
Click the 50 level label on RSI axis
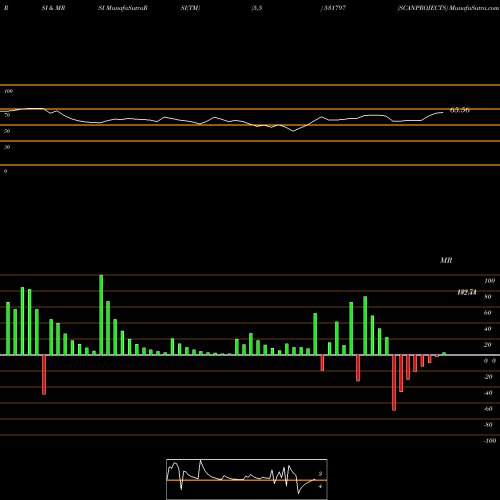(x=7, y=131)
